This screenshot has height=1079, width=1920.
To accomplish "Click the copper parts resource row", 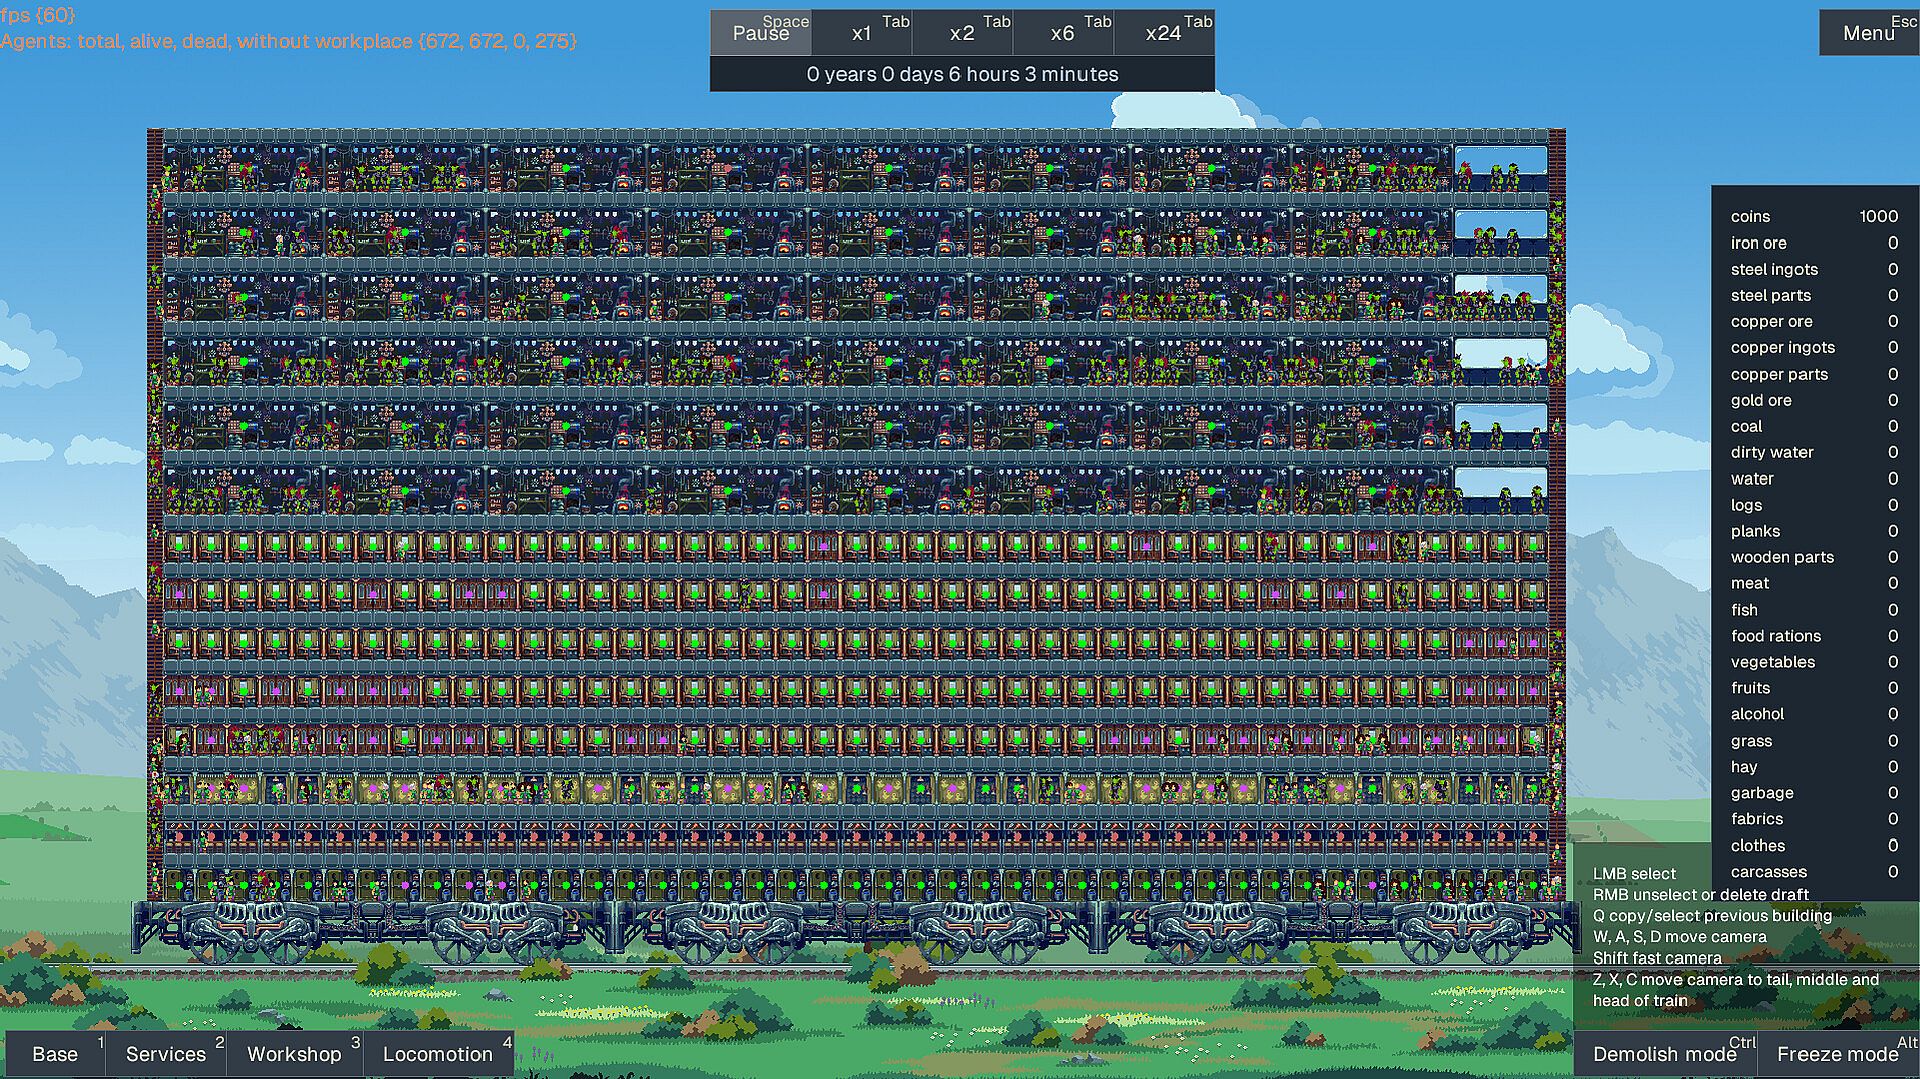I will tap(1814, 374).
